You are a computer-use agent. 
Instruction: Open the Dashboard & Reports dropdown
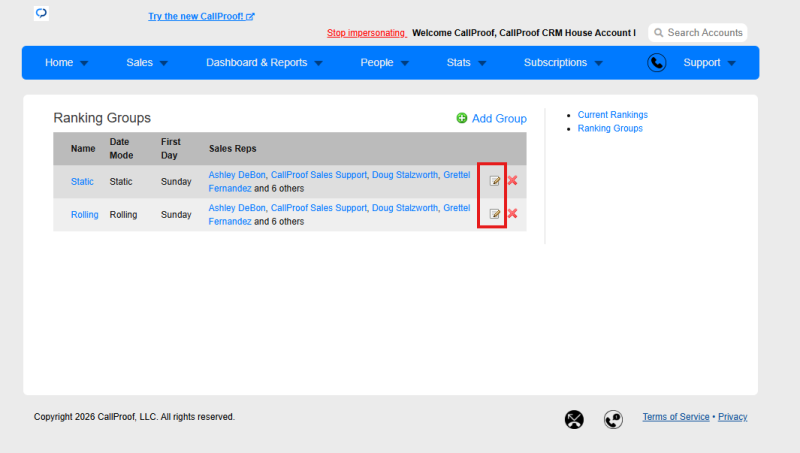[x=264, y=63]
